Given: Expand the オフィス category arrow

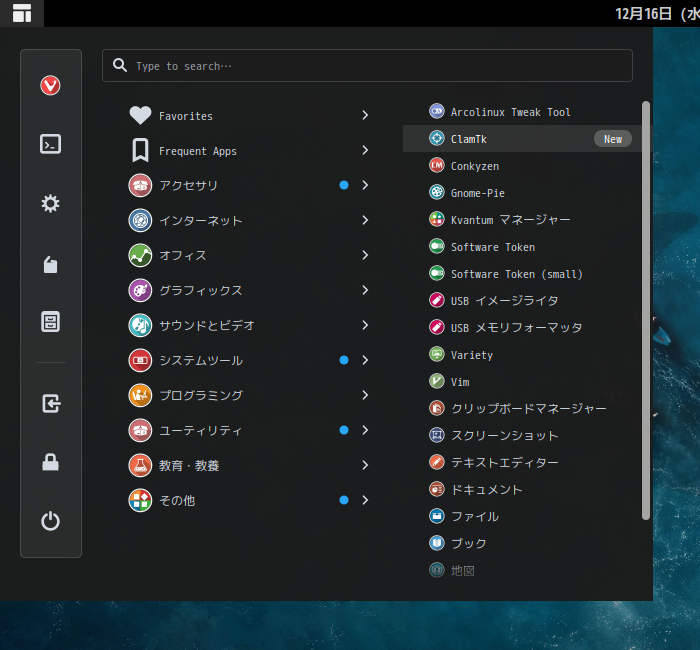Looking at the screenshot, I should (x=365, y=255).
